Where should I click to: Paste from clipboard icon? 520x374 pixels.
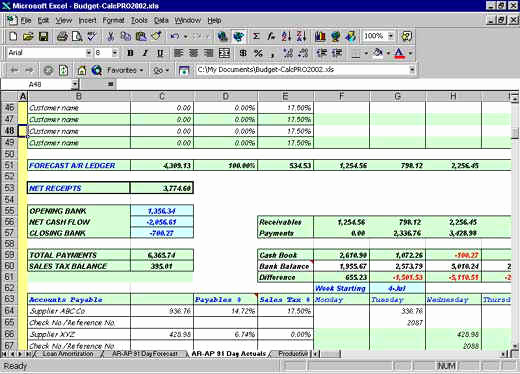[141, 36]
